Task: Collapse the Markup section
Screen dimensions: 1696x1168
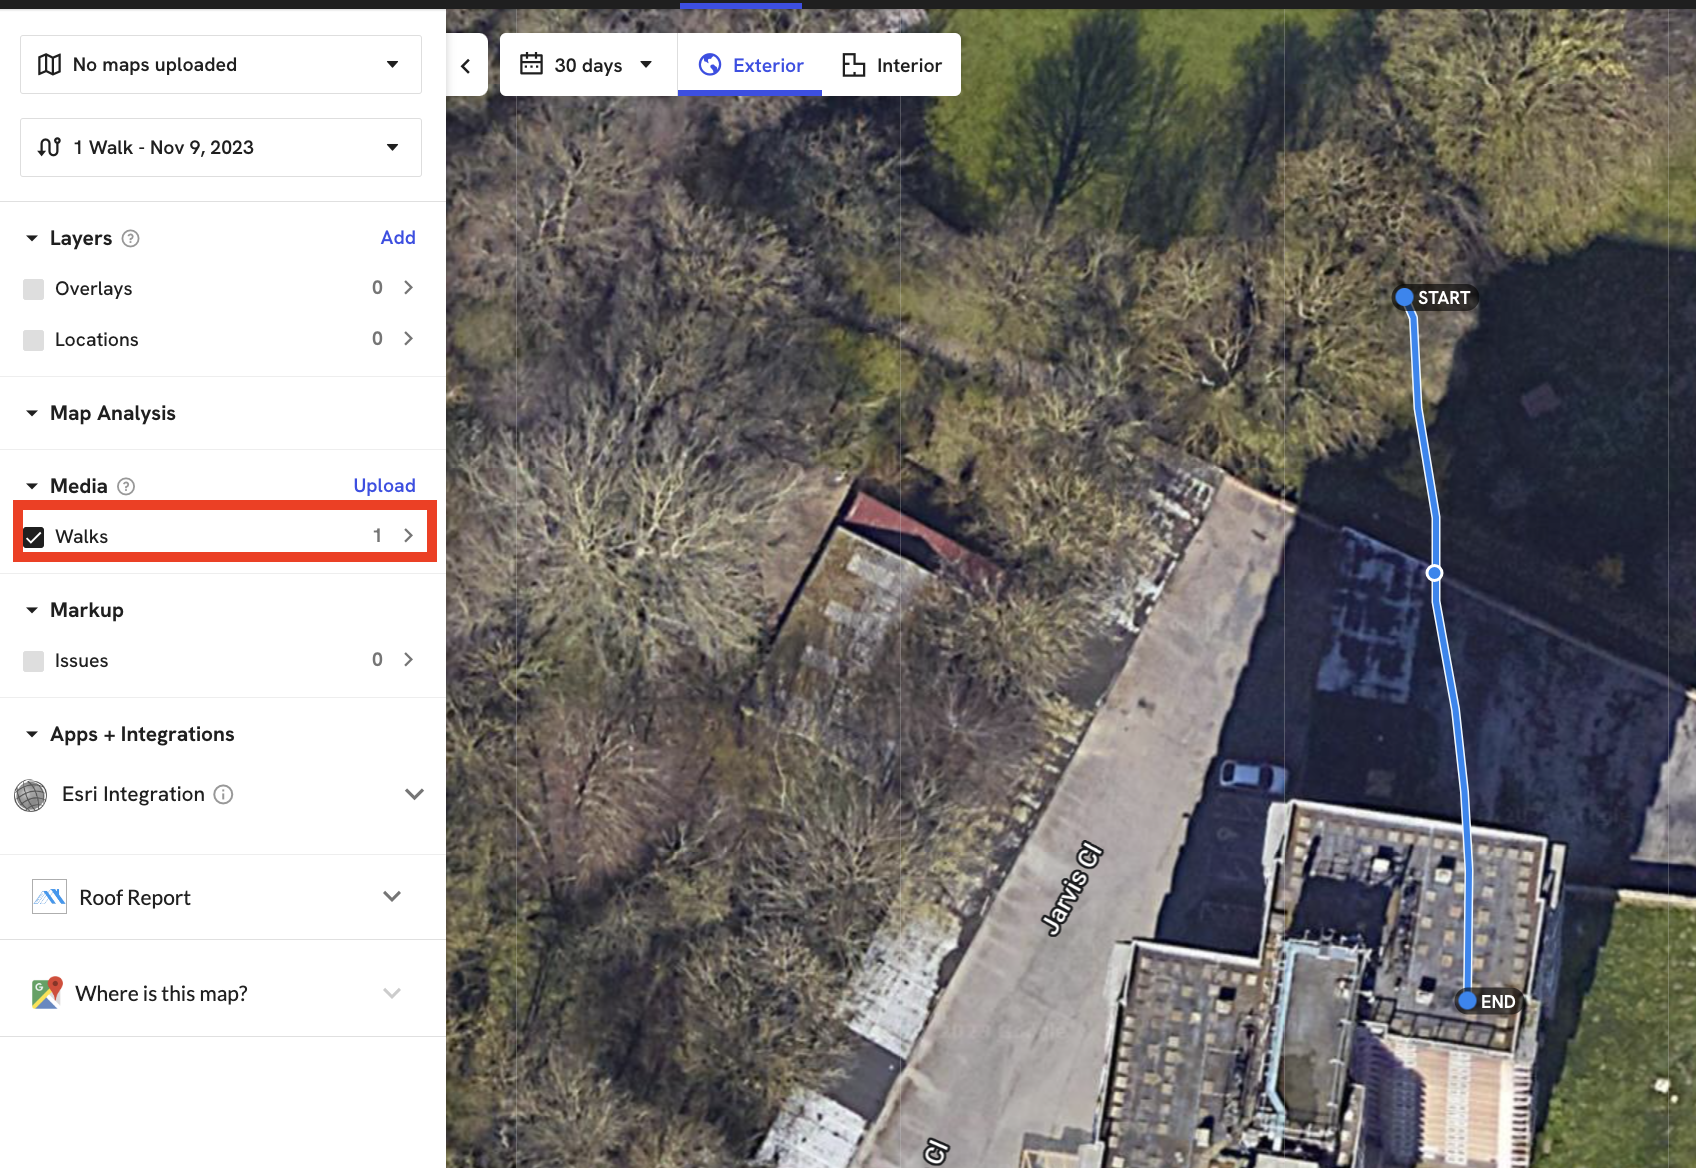Action: tap(32, 610)
